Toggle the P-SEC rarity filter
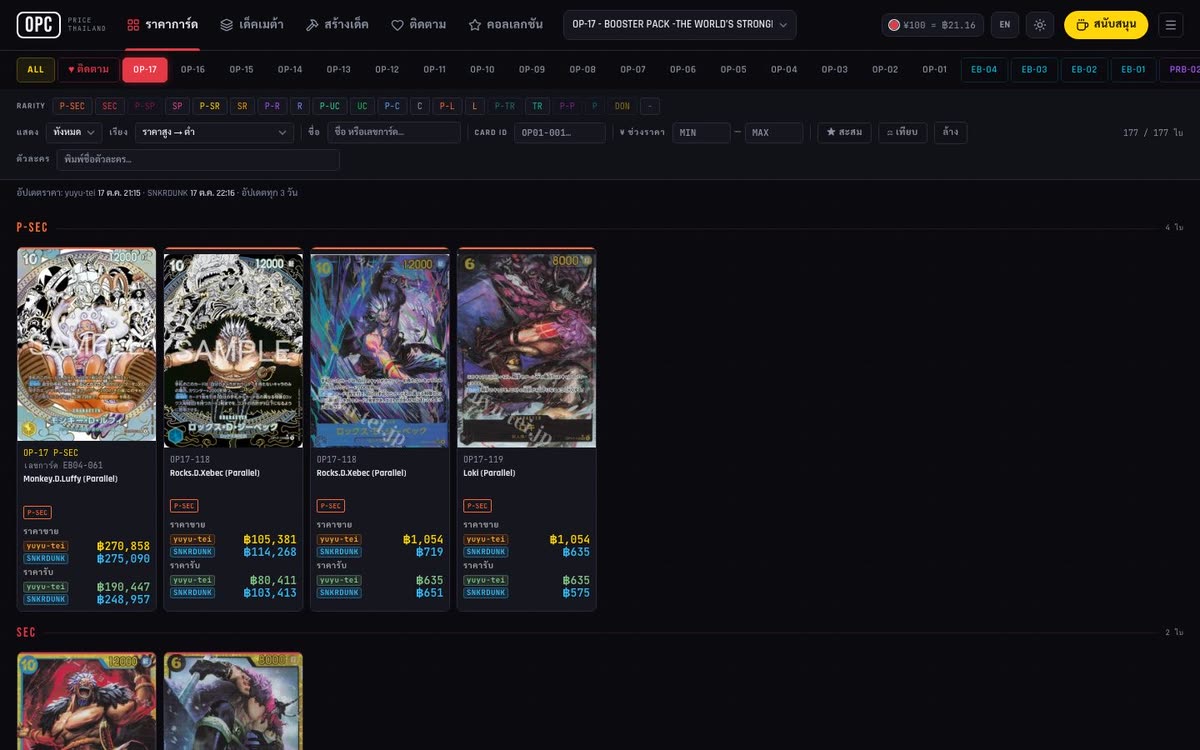This screenshot has height=750, width=1200. (x=72, y=106)
